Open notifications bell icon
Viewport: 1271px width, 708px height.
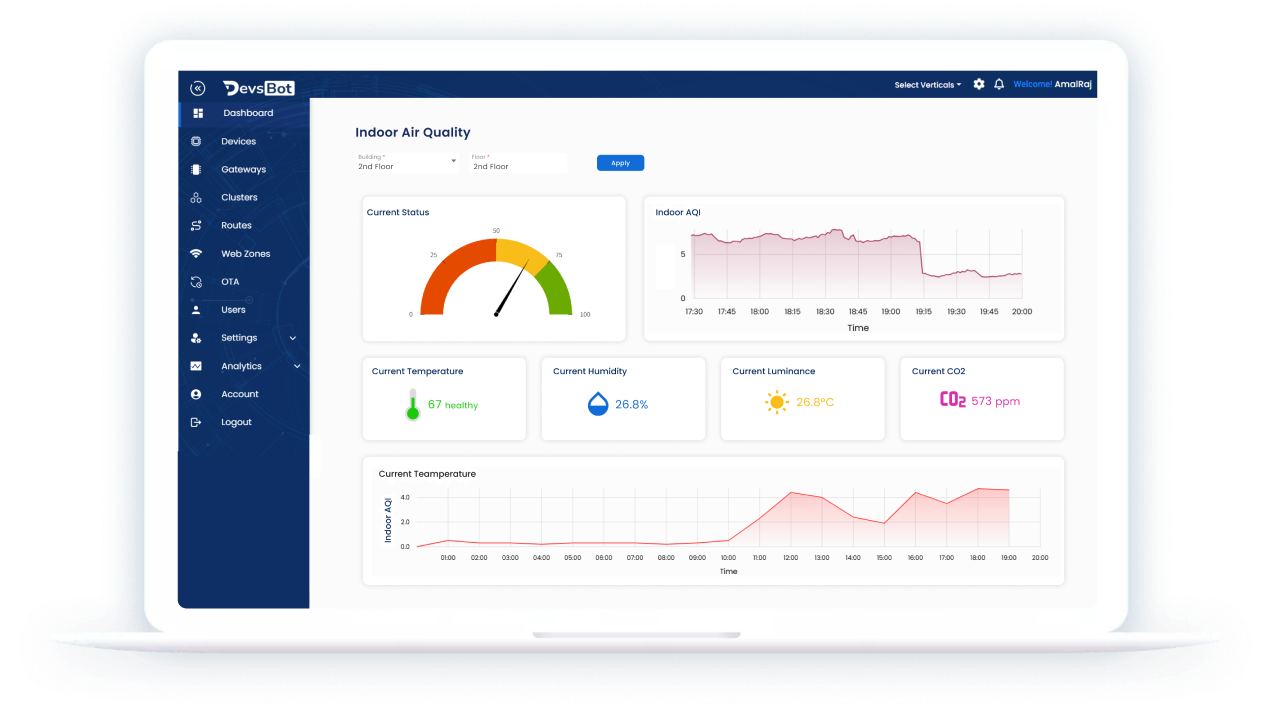point(999,85)
